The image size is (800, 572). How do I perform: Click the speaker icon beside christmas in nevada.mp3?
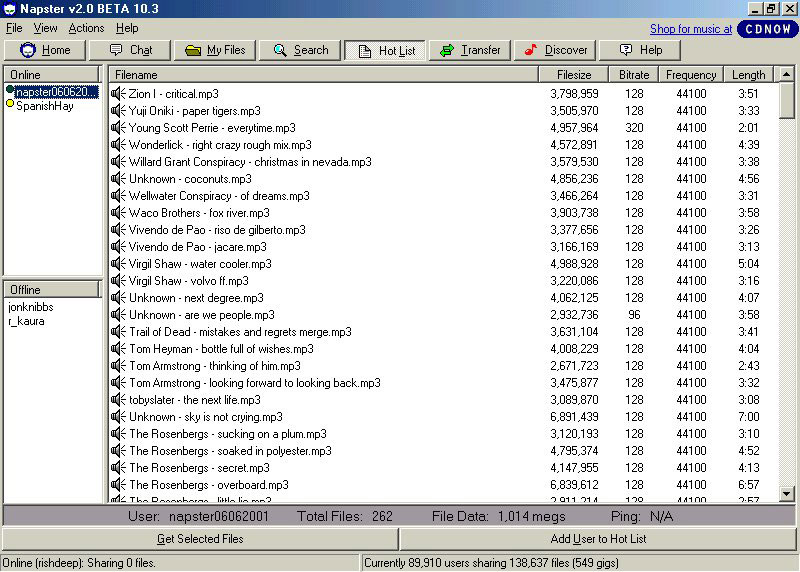pyautogui.click(x=118, y=161)
